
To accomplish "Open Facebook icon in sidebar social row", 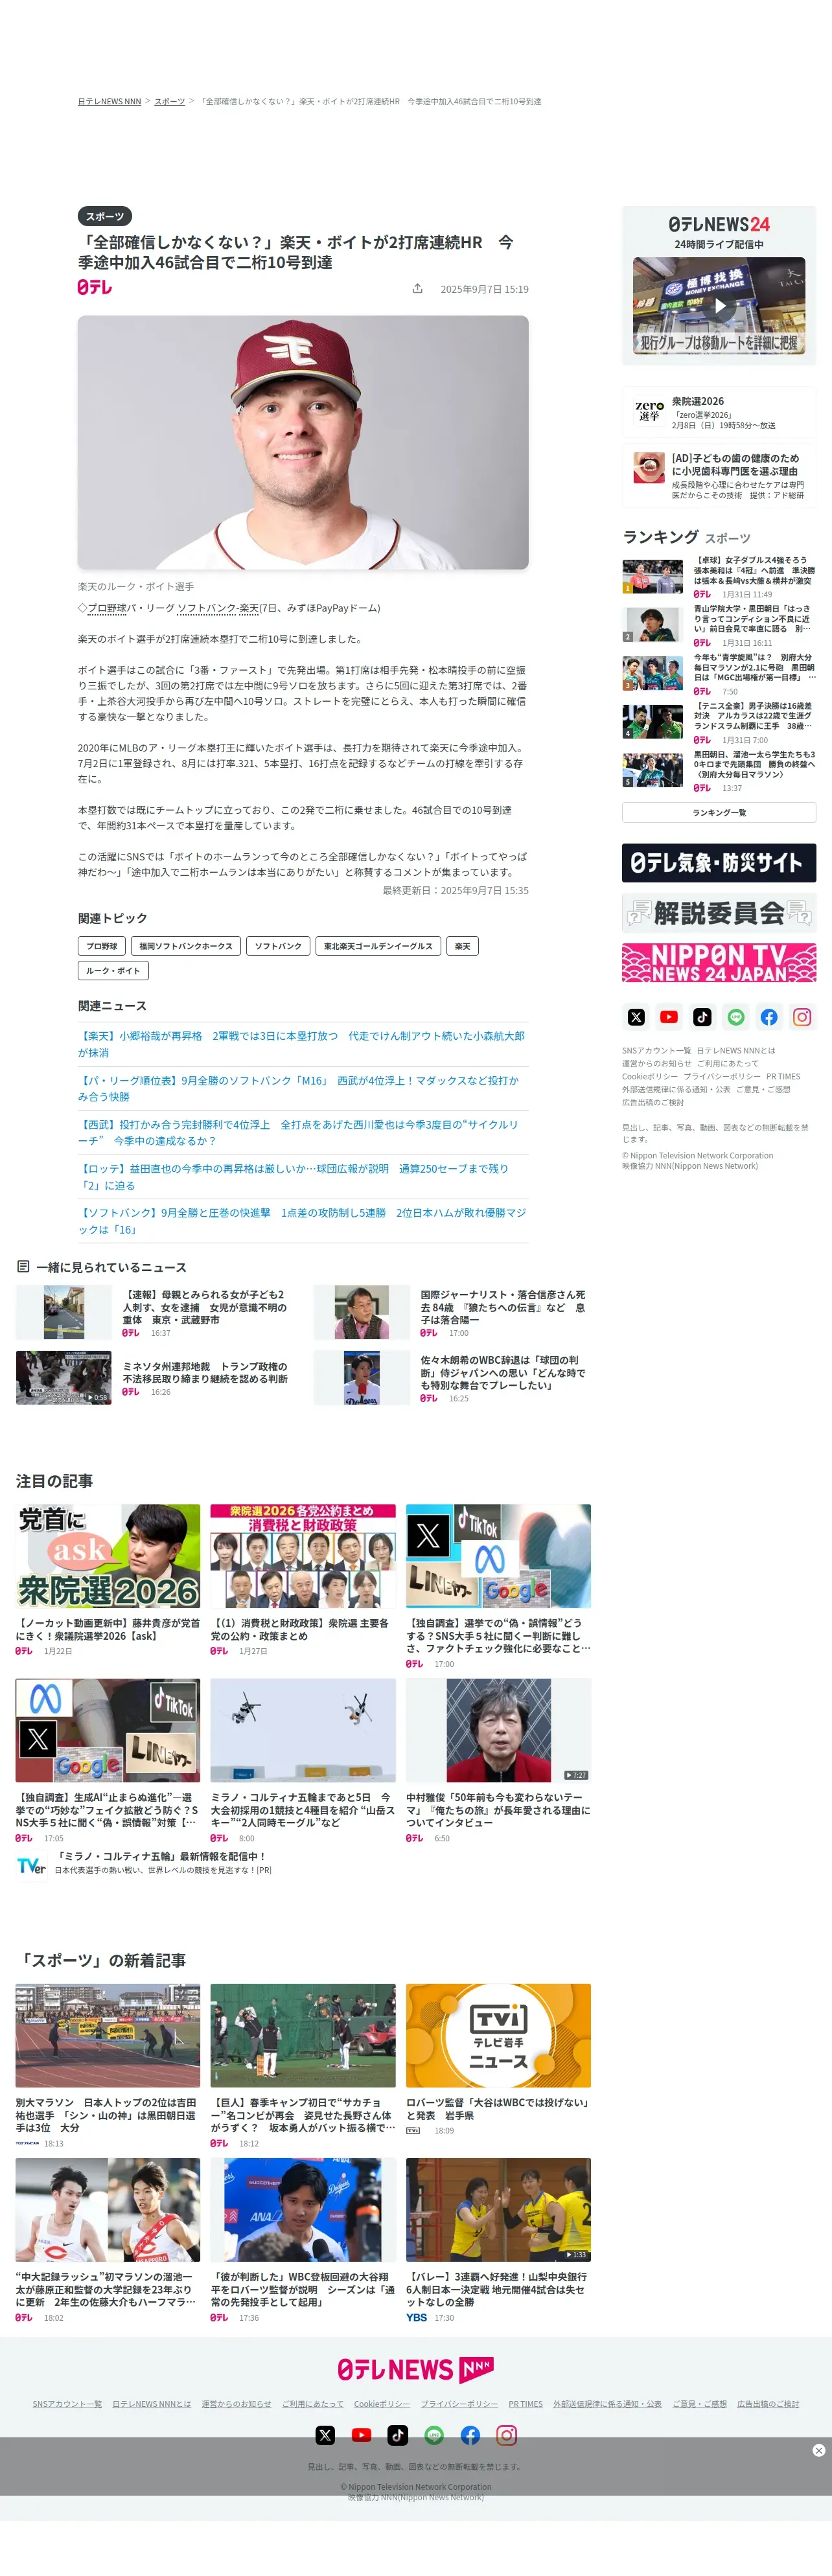I will [x=769, y=1017].
